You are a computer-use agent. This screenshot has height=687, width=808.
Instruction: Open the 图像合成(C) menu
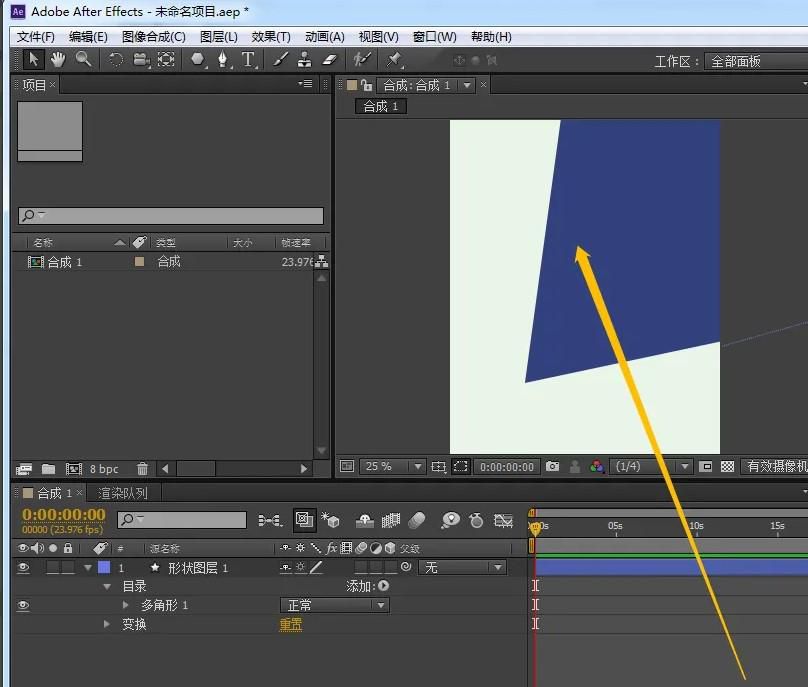(x=154, y=37)
